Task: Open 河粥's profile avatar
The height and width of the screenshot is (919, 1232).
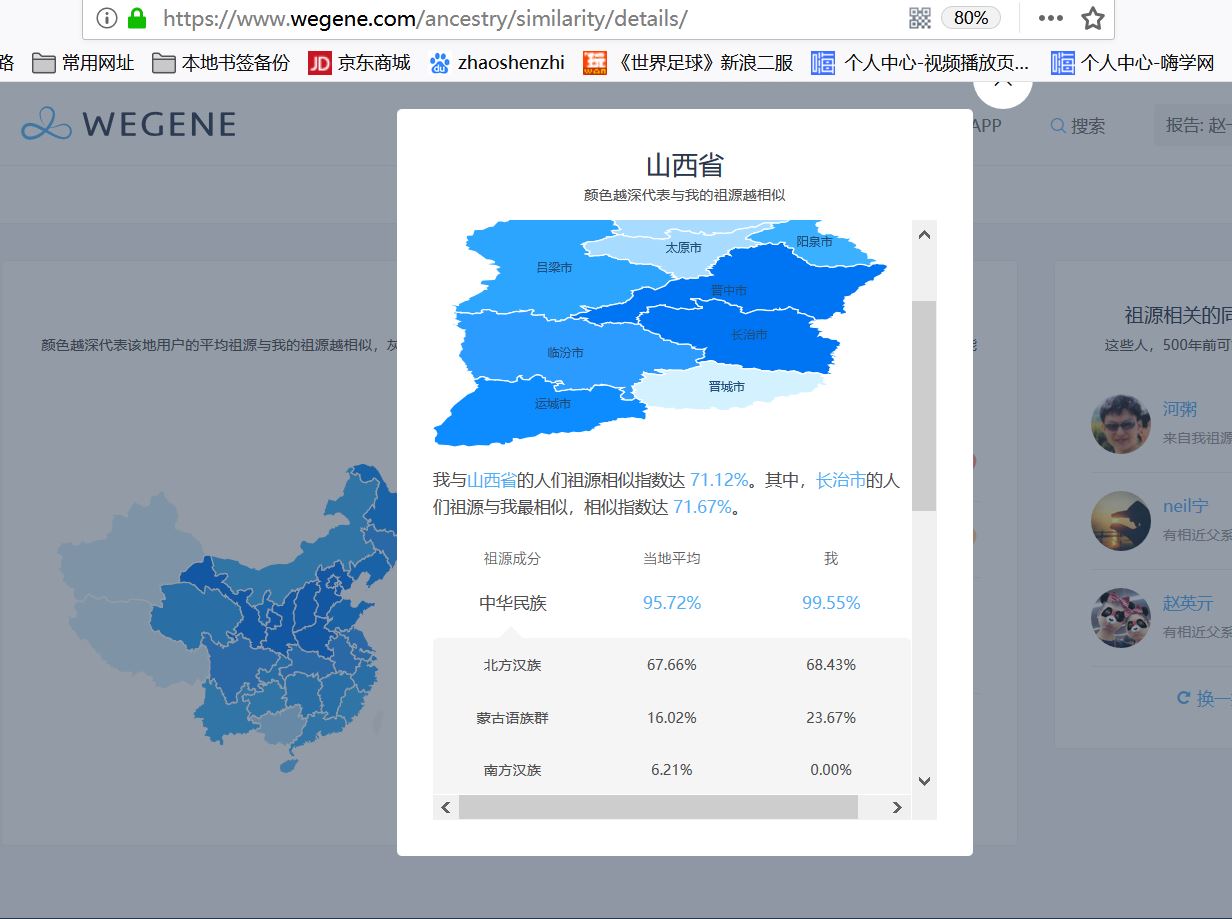Action: [1121, 424]
